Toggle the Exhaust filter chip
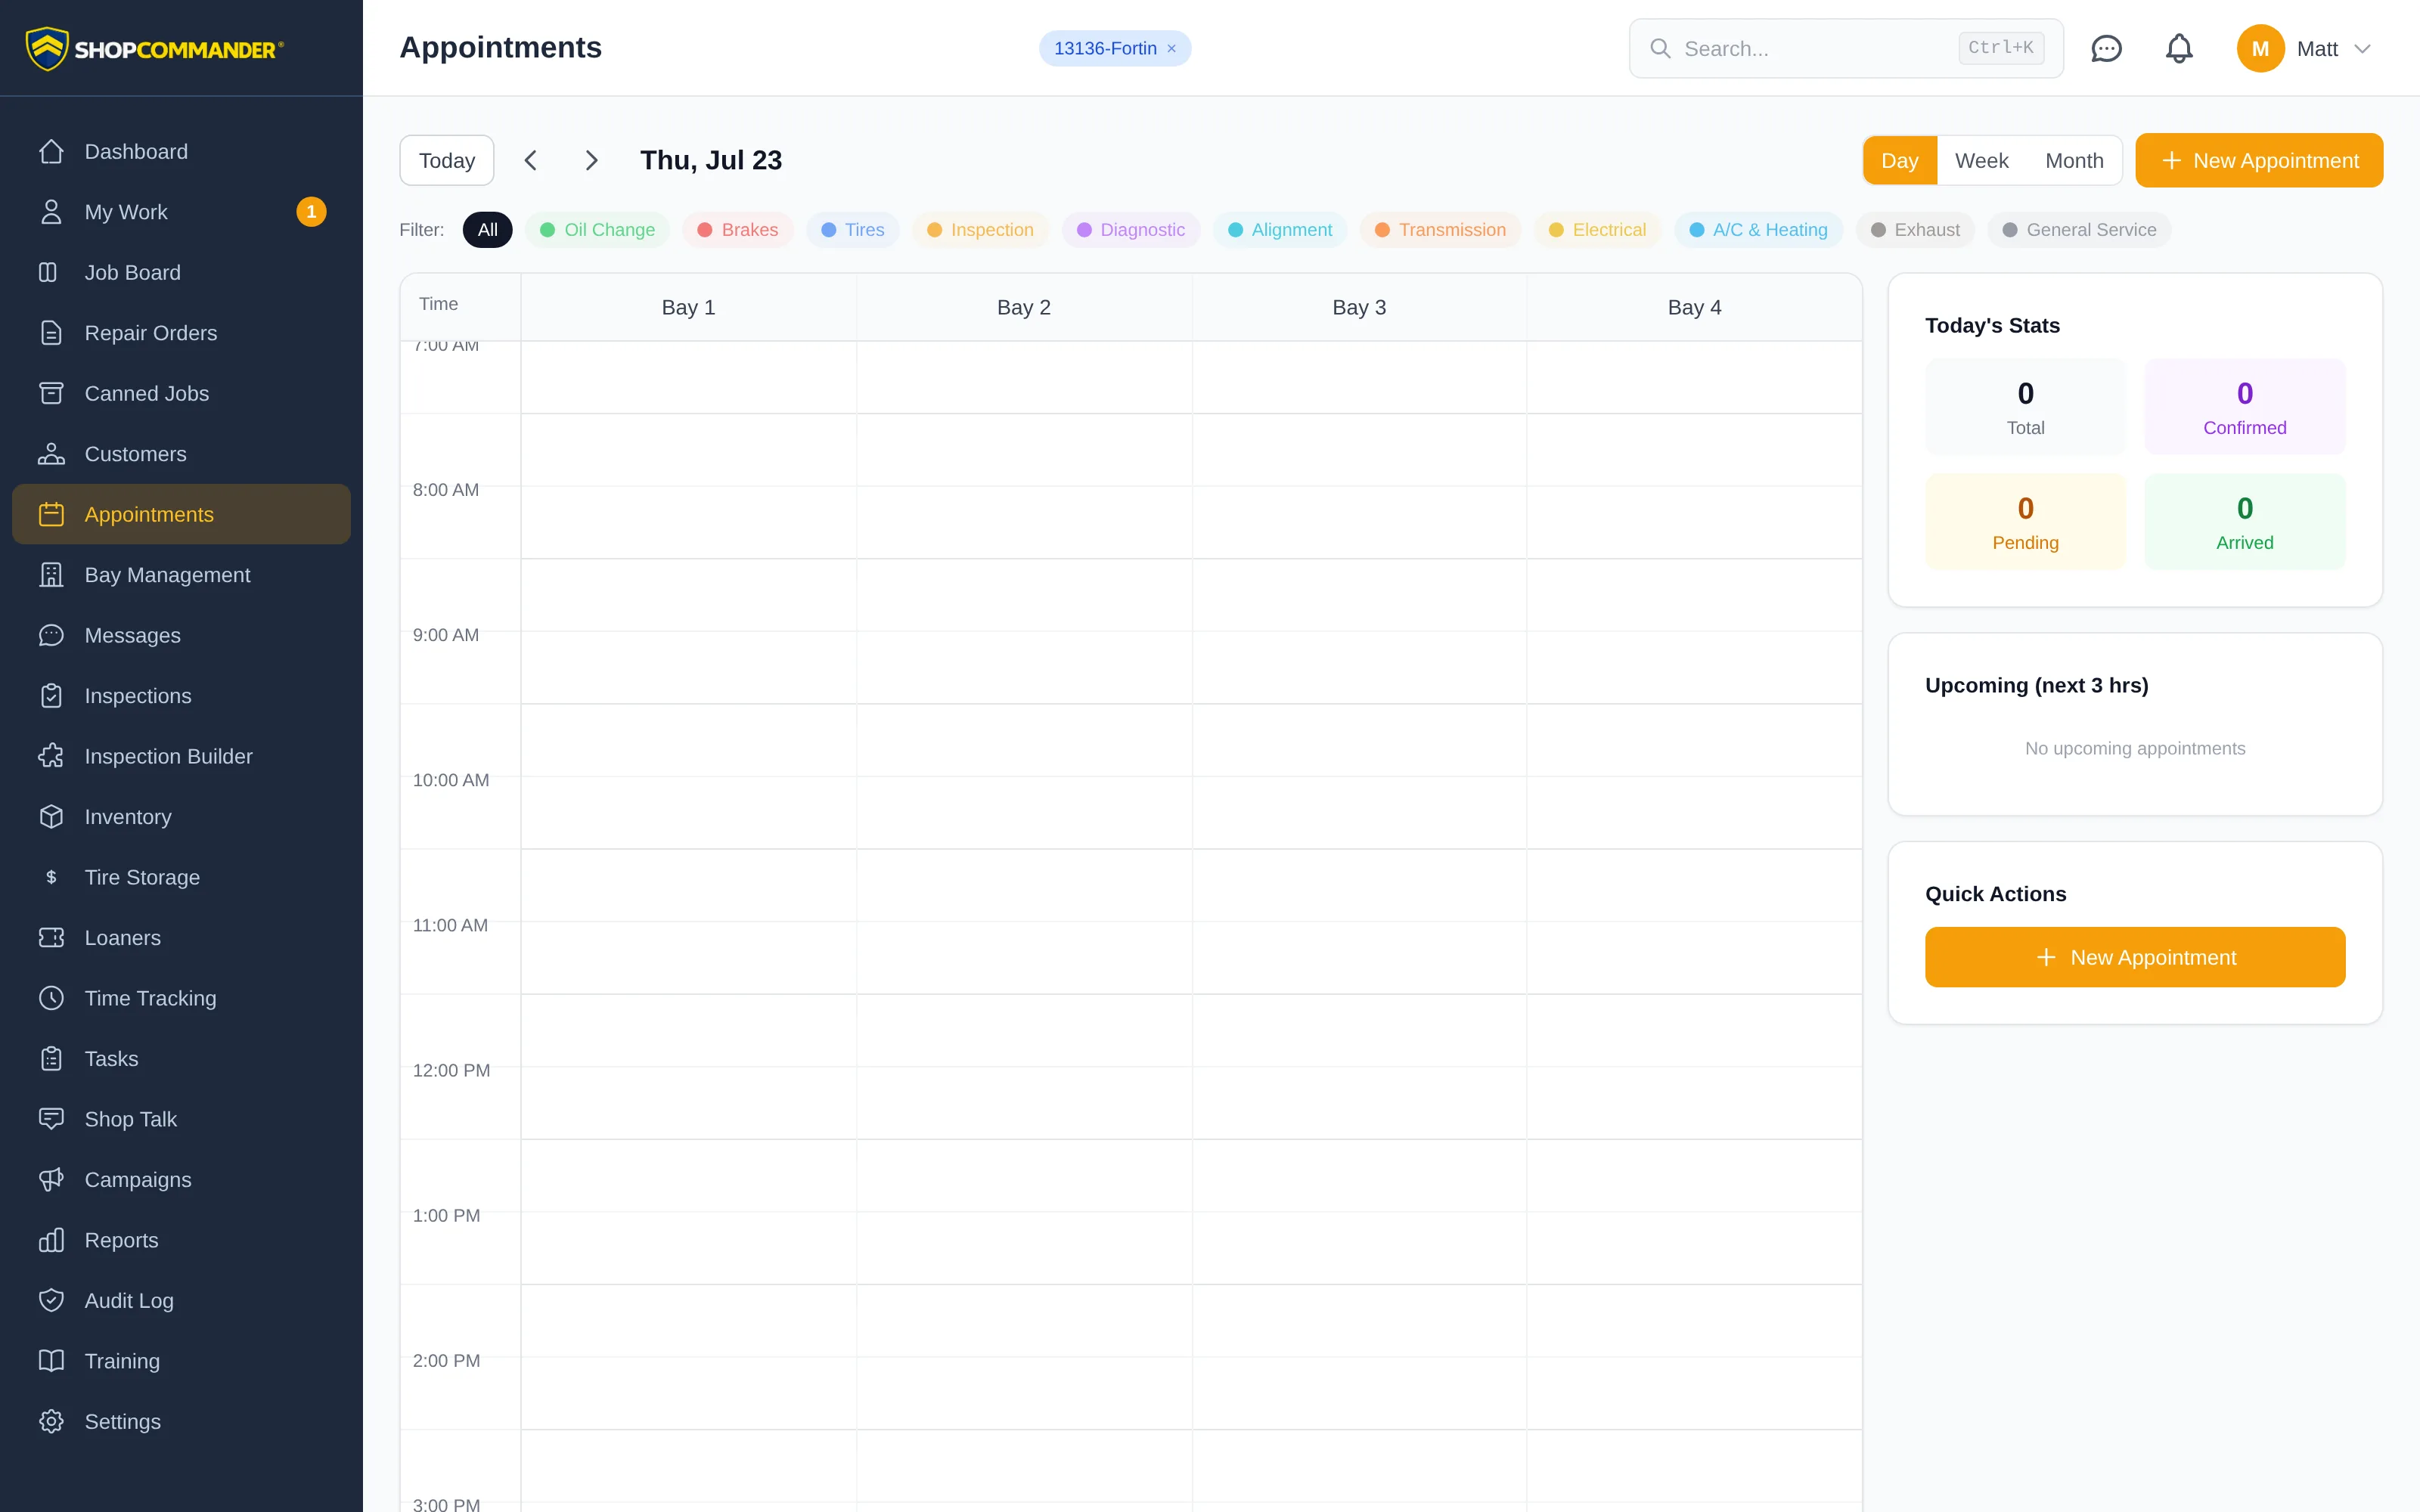 [1915, 230]
